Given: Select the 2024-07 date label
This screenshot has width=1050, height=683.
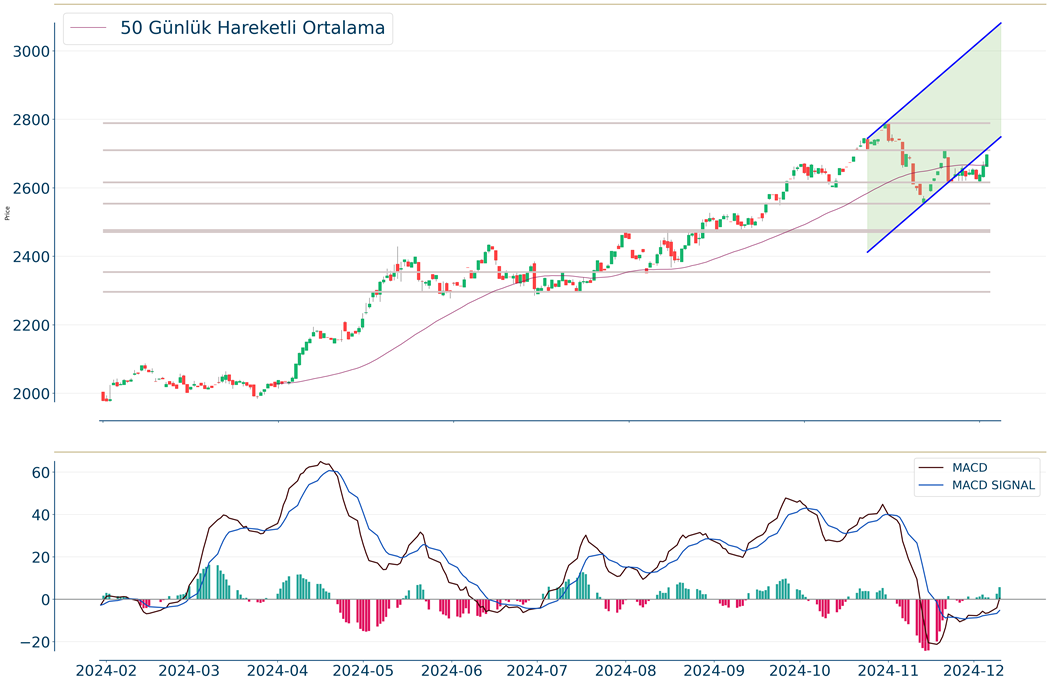Looking at the screenshot, I should click(538, 671).
